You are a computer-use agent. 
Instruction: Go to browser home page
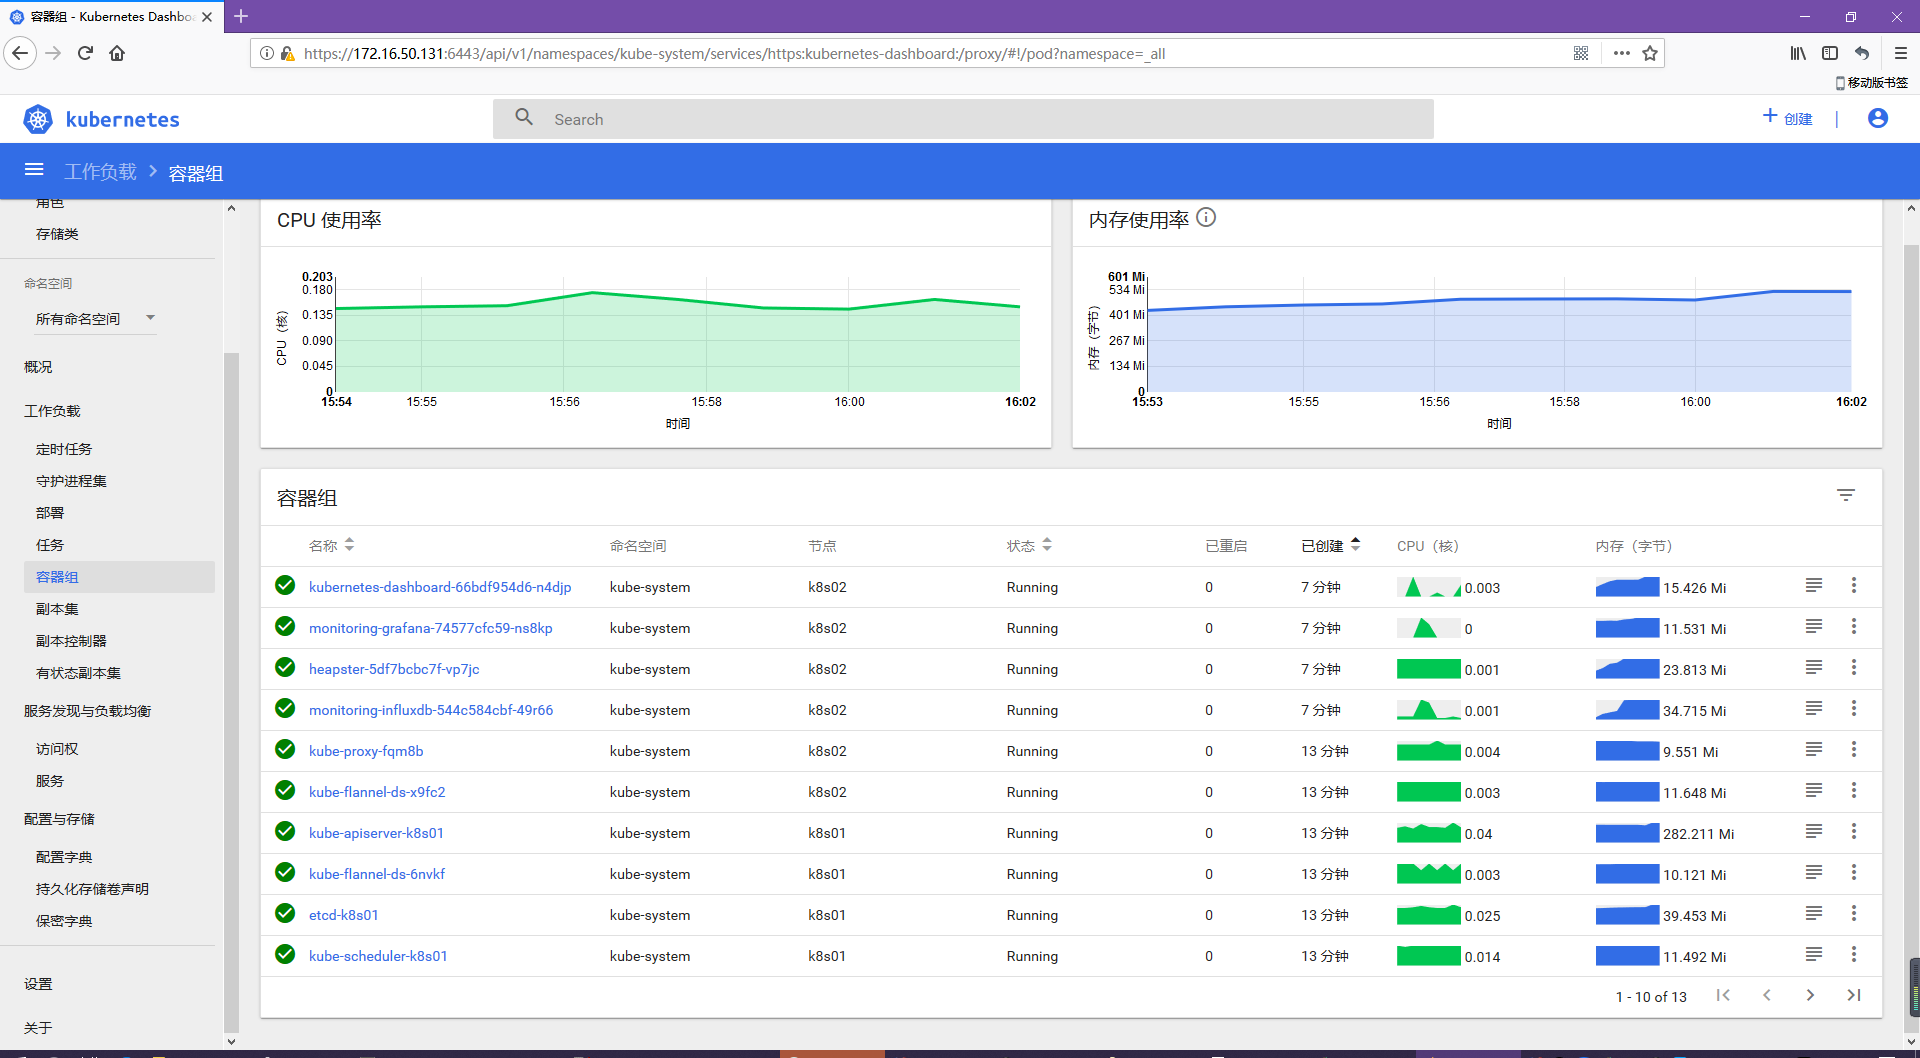point(117,53)
